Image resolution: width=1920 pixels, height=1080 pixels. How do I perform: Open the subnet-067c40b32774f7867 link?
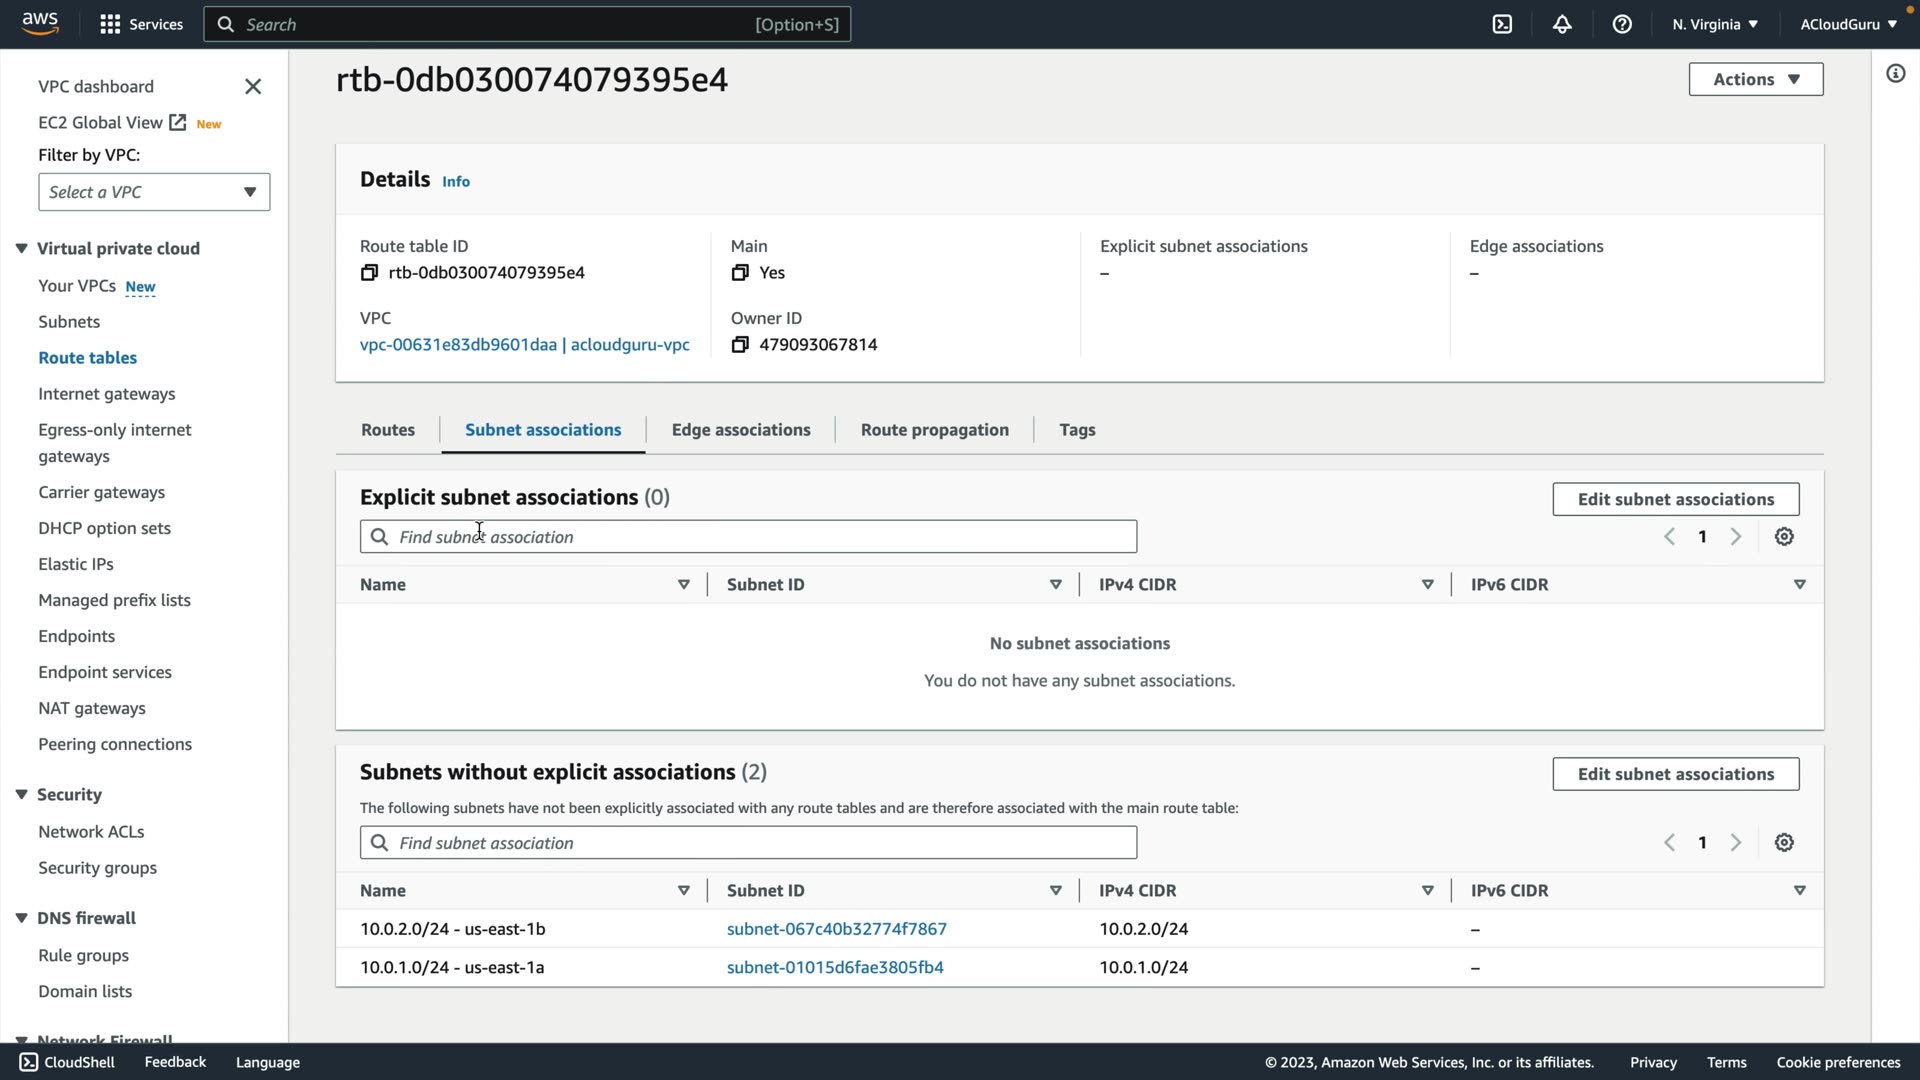(836, 929)
